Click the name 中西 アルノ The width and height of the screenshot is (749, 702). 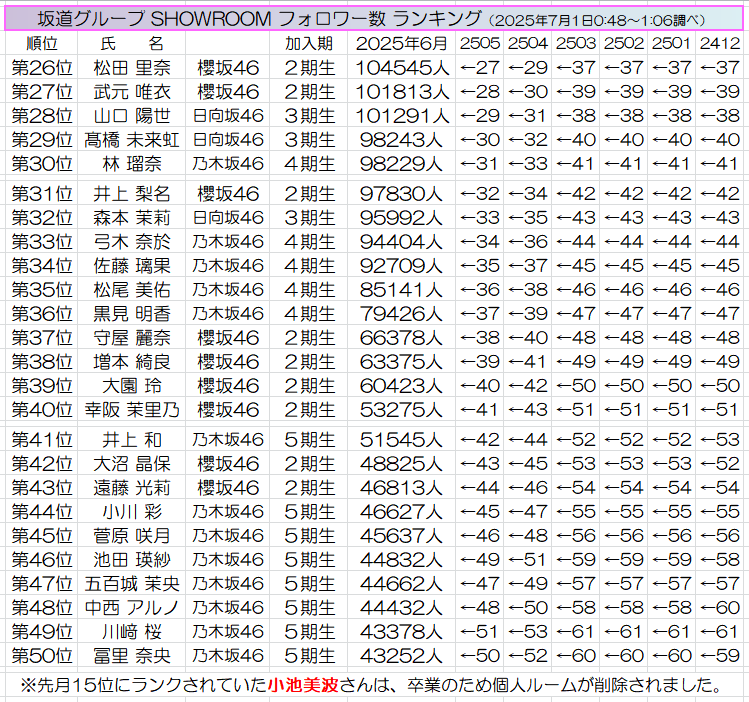pos(132,607)
